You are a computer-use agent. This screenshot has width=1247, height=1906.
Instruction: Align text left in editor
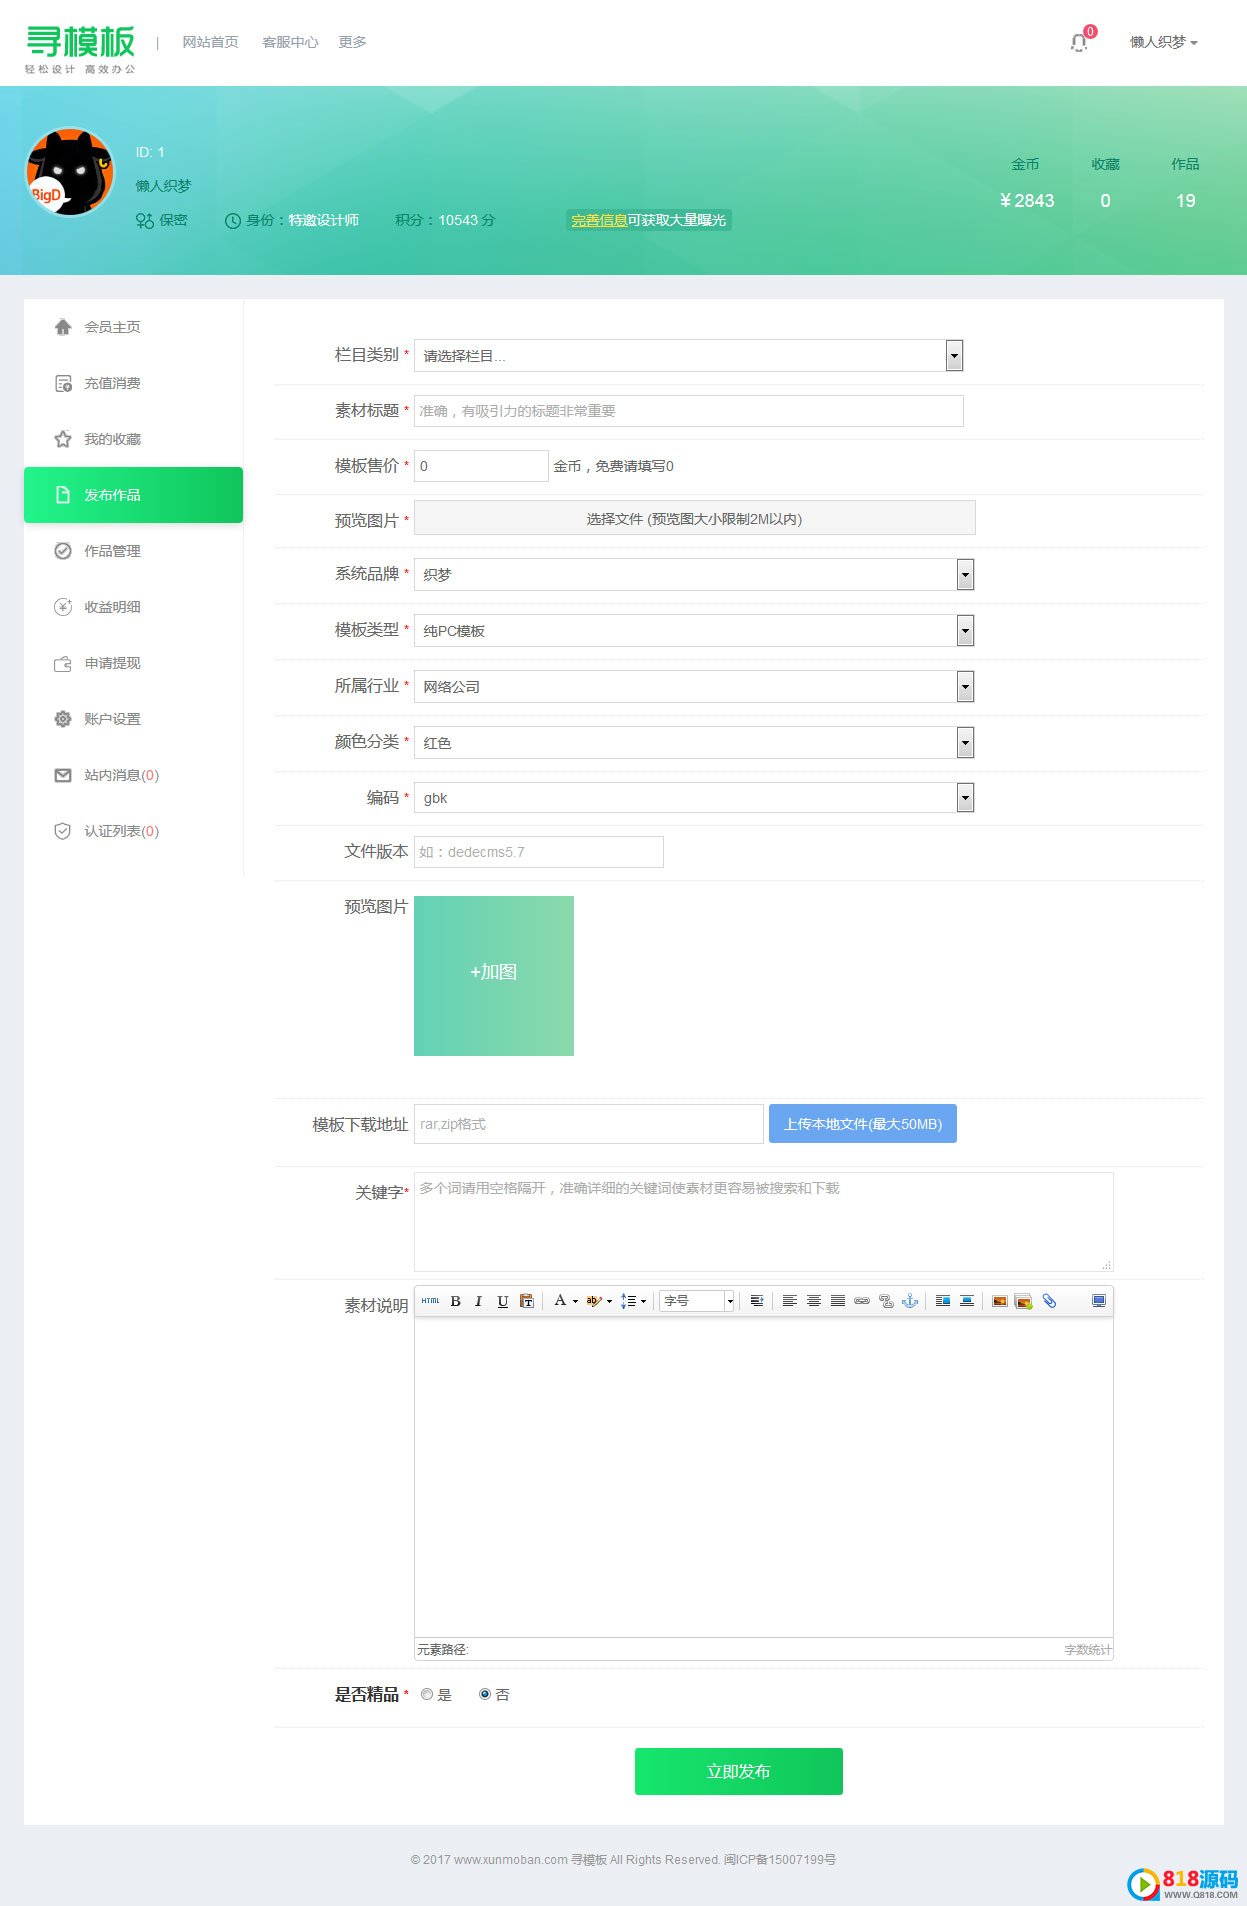(x=789, y=1301)
